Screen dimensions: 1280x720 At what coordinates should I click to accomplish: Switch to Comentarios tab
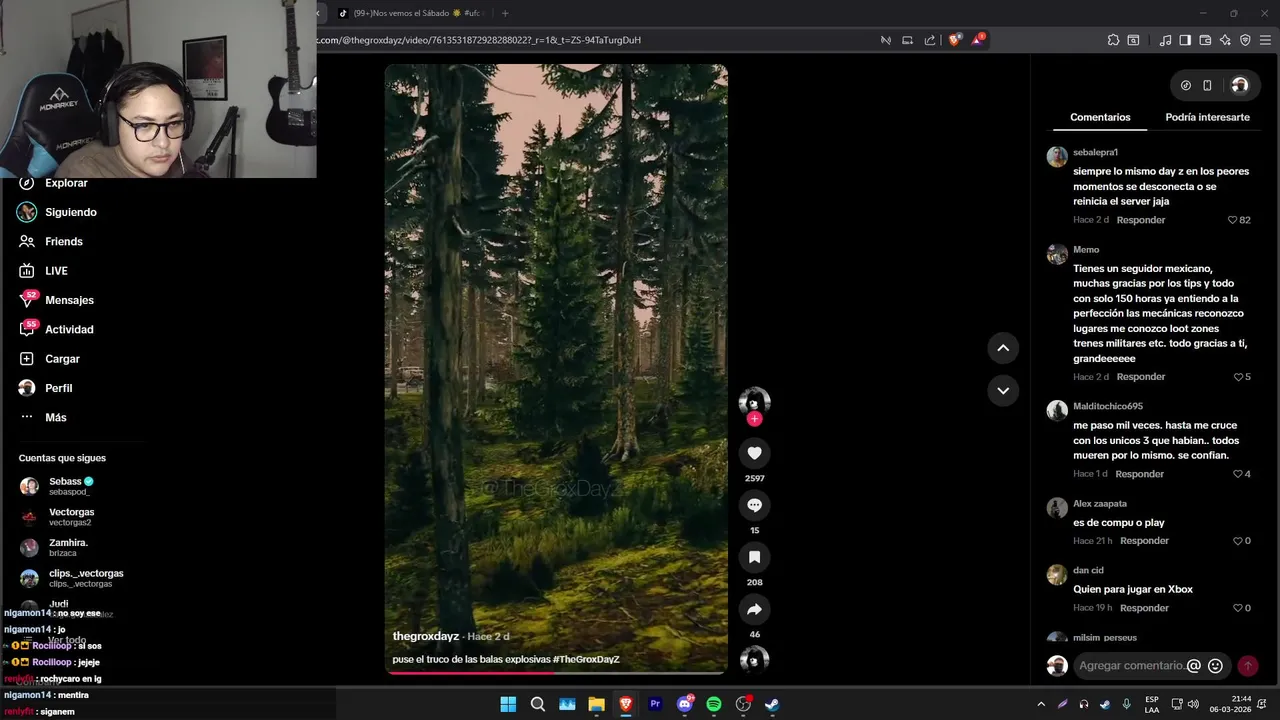[1100, 117]
